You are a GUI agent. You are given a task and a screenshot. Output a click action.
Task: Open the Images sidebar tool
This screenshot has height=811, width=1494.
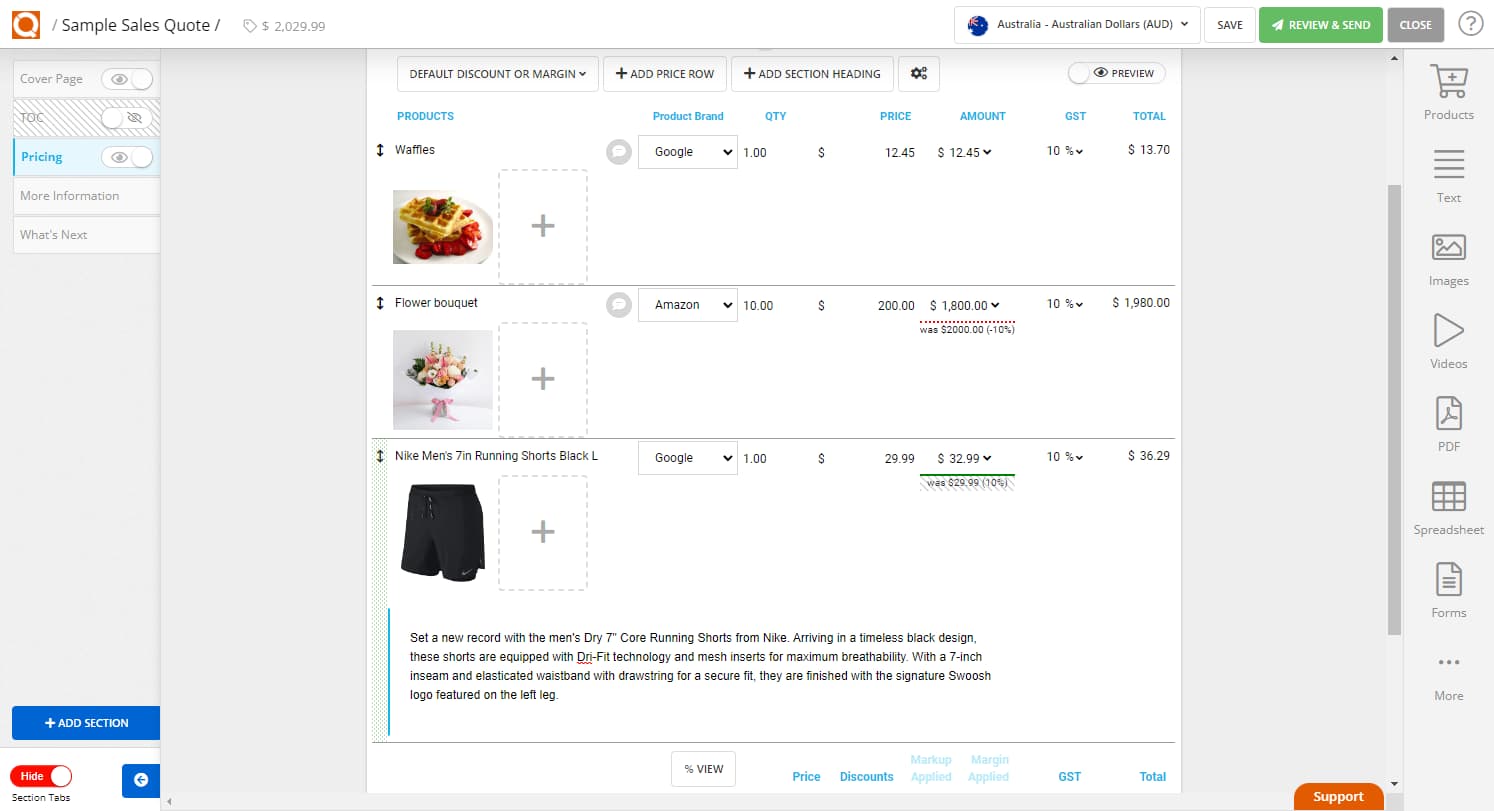click(1448, 259)
